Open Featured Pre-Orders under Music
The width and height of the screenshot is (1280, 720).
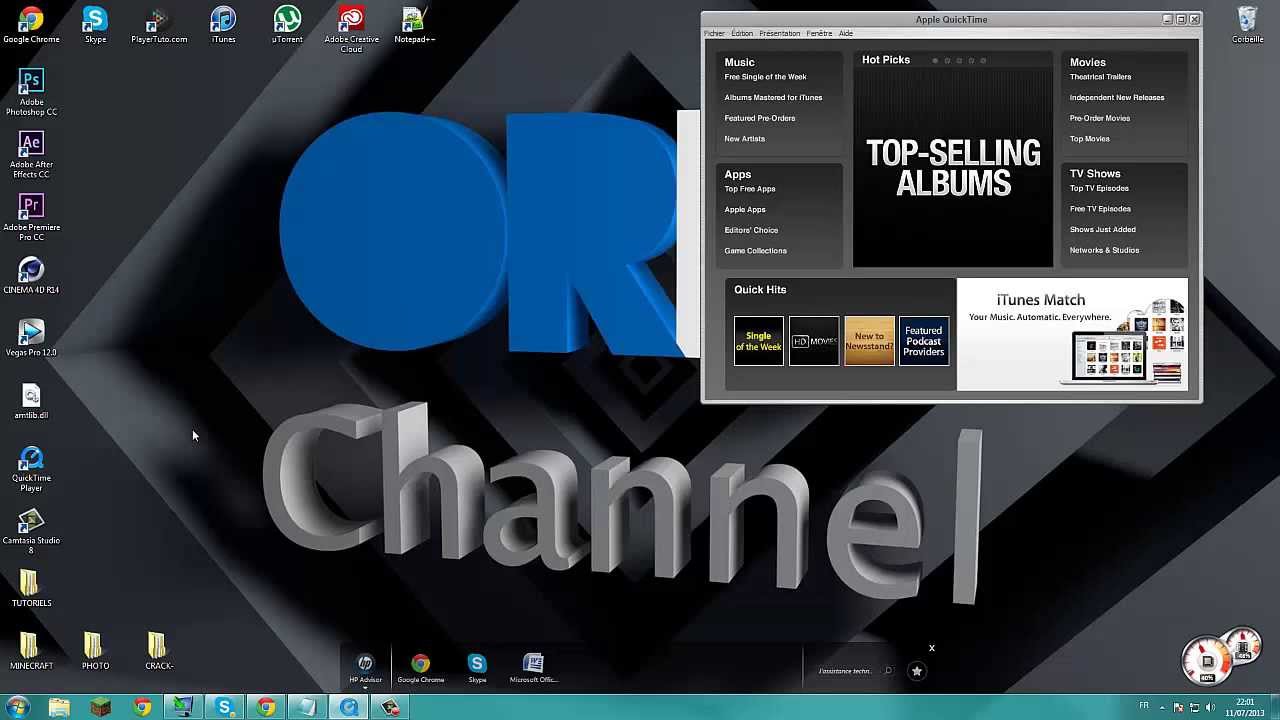point(760,118)
